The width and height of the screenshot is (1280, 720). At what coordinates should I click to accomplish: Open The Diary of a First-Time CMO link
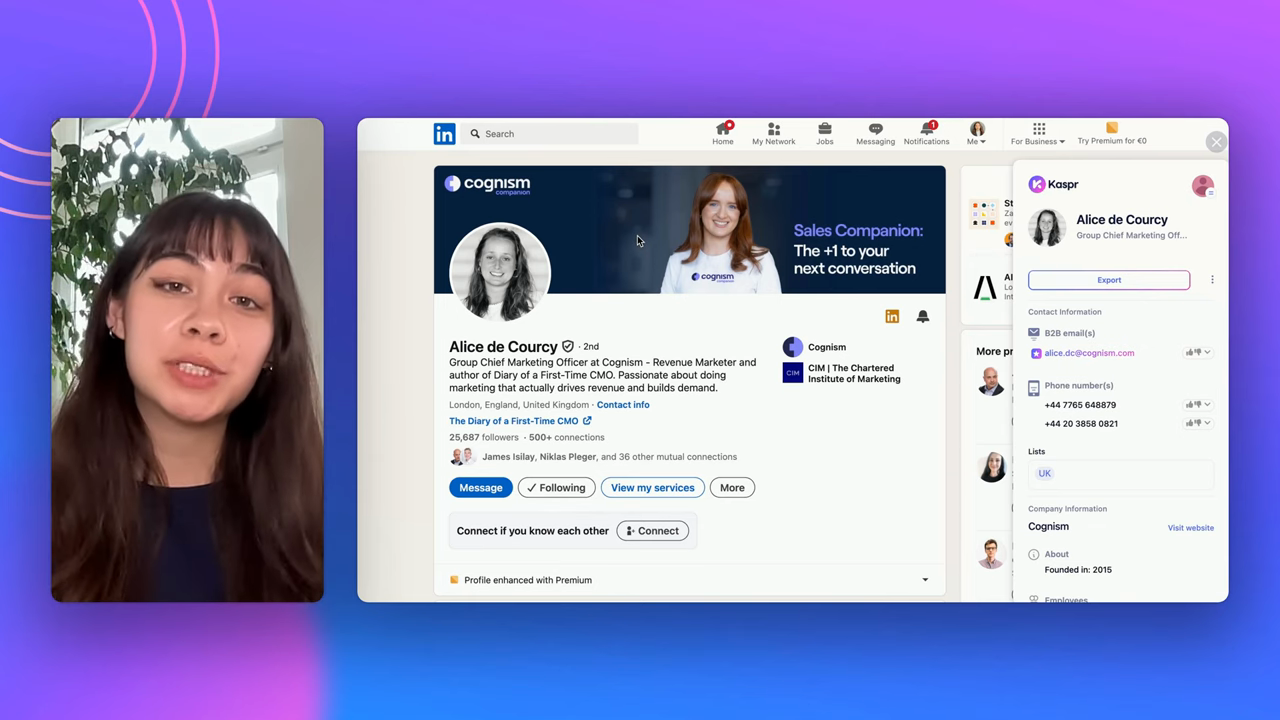[520, 421]
